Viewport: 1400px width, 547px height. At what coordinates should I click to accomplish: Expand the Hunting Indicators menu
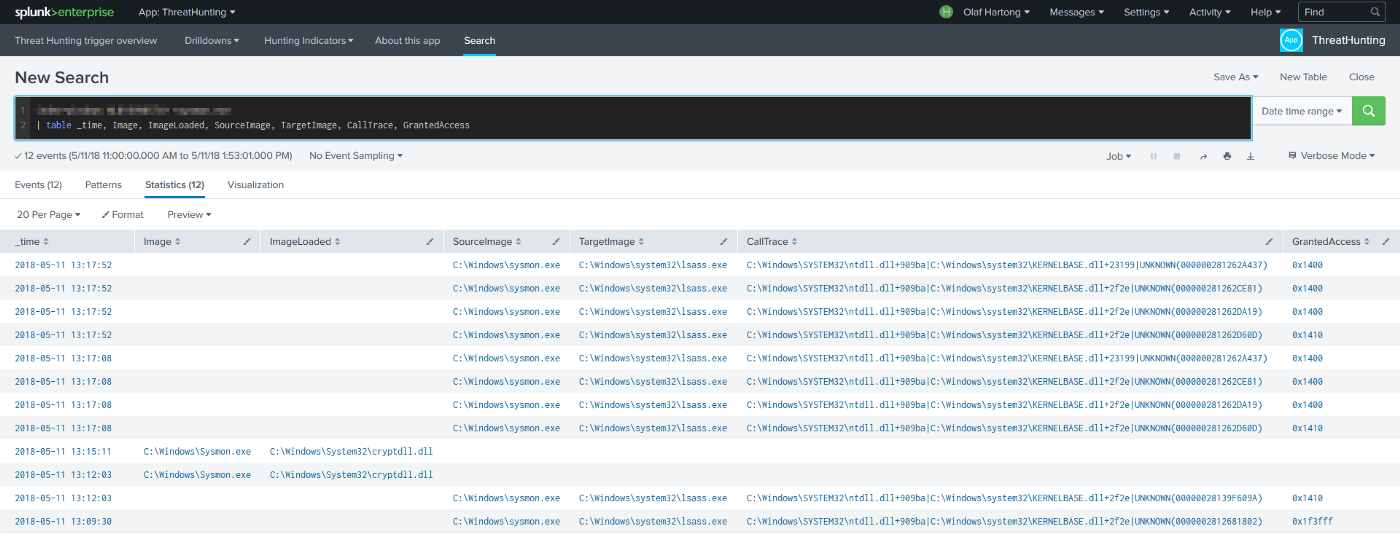coord(309,41)
